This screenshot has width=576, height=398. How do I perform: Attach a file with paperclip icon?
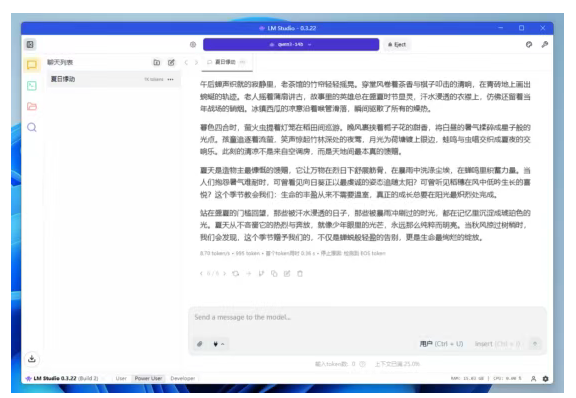pos(200,344)
